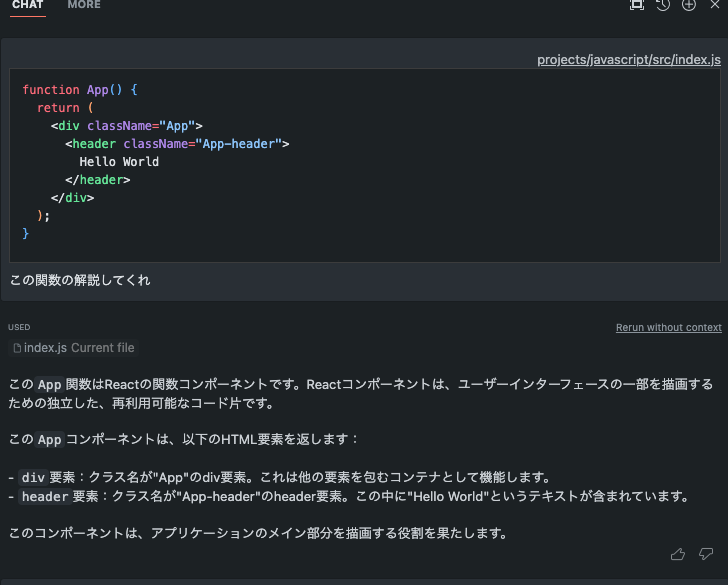Click the final summary paragraph of the response
Image resolution: width=728 pixels, height=585 pixels.
tap(258, 534)
